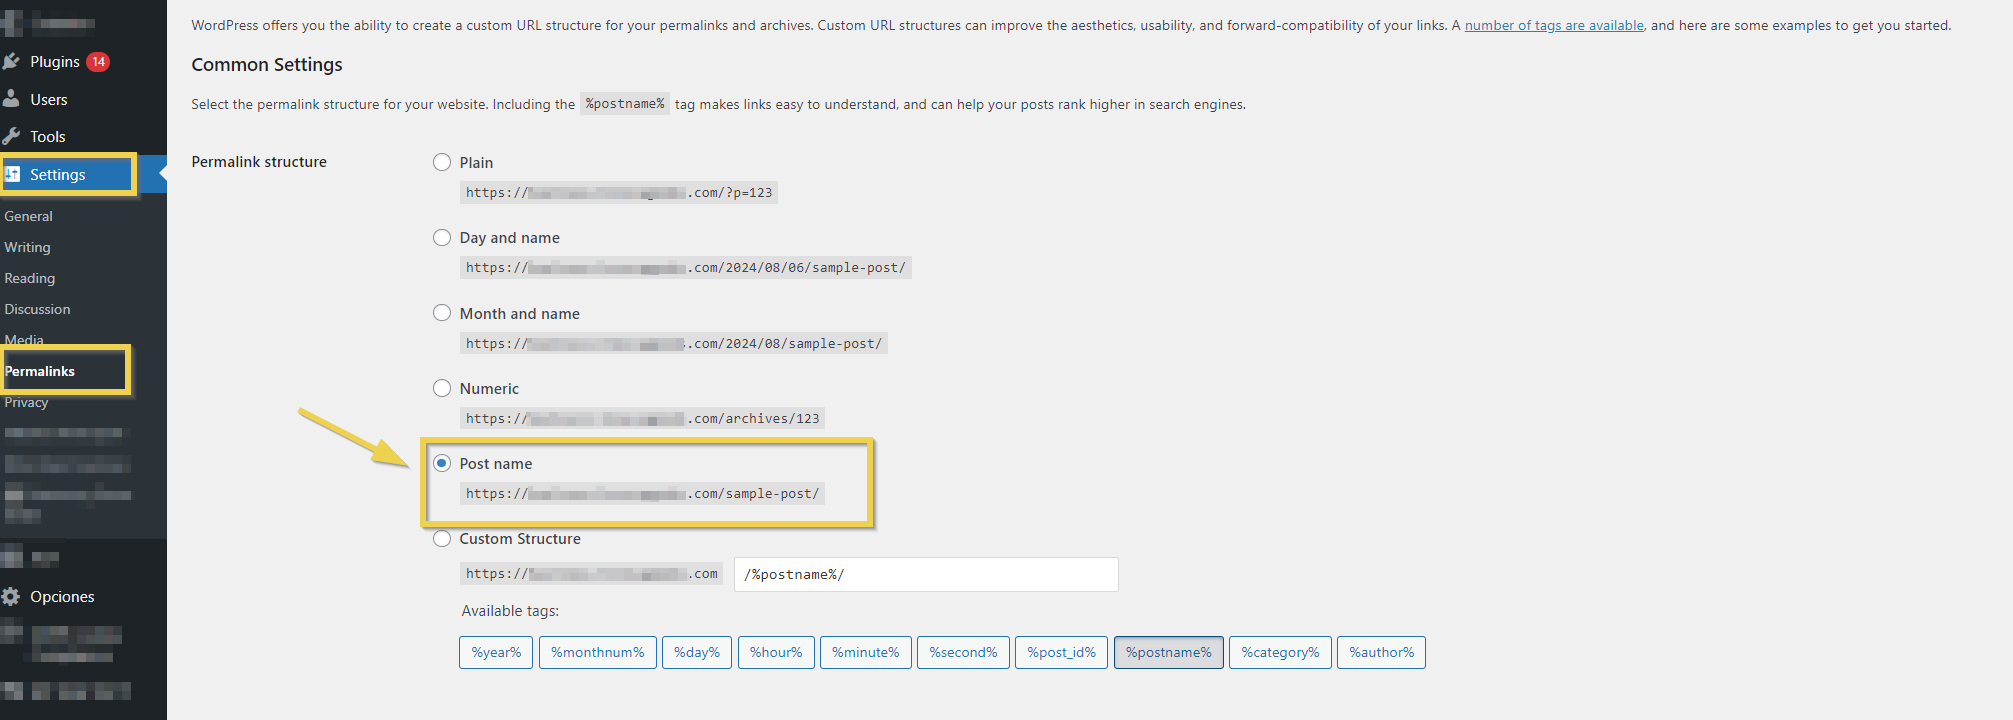Enable the Custom Structure radio option
Screen dimensions: 2013x720
(x=442, y=538)
